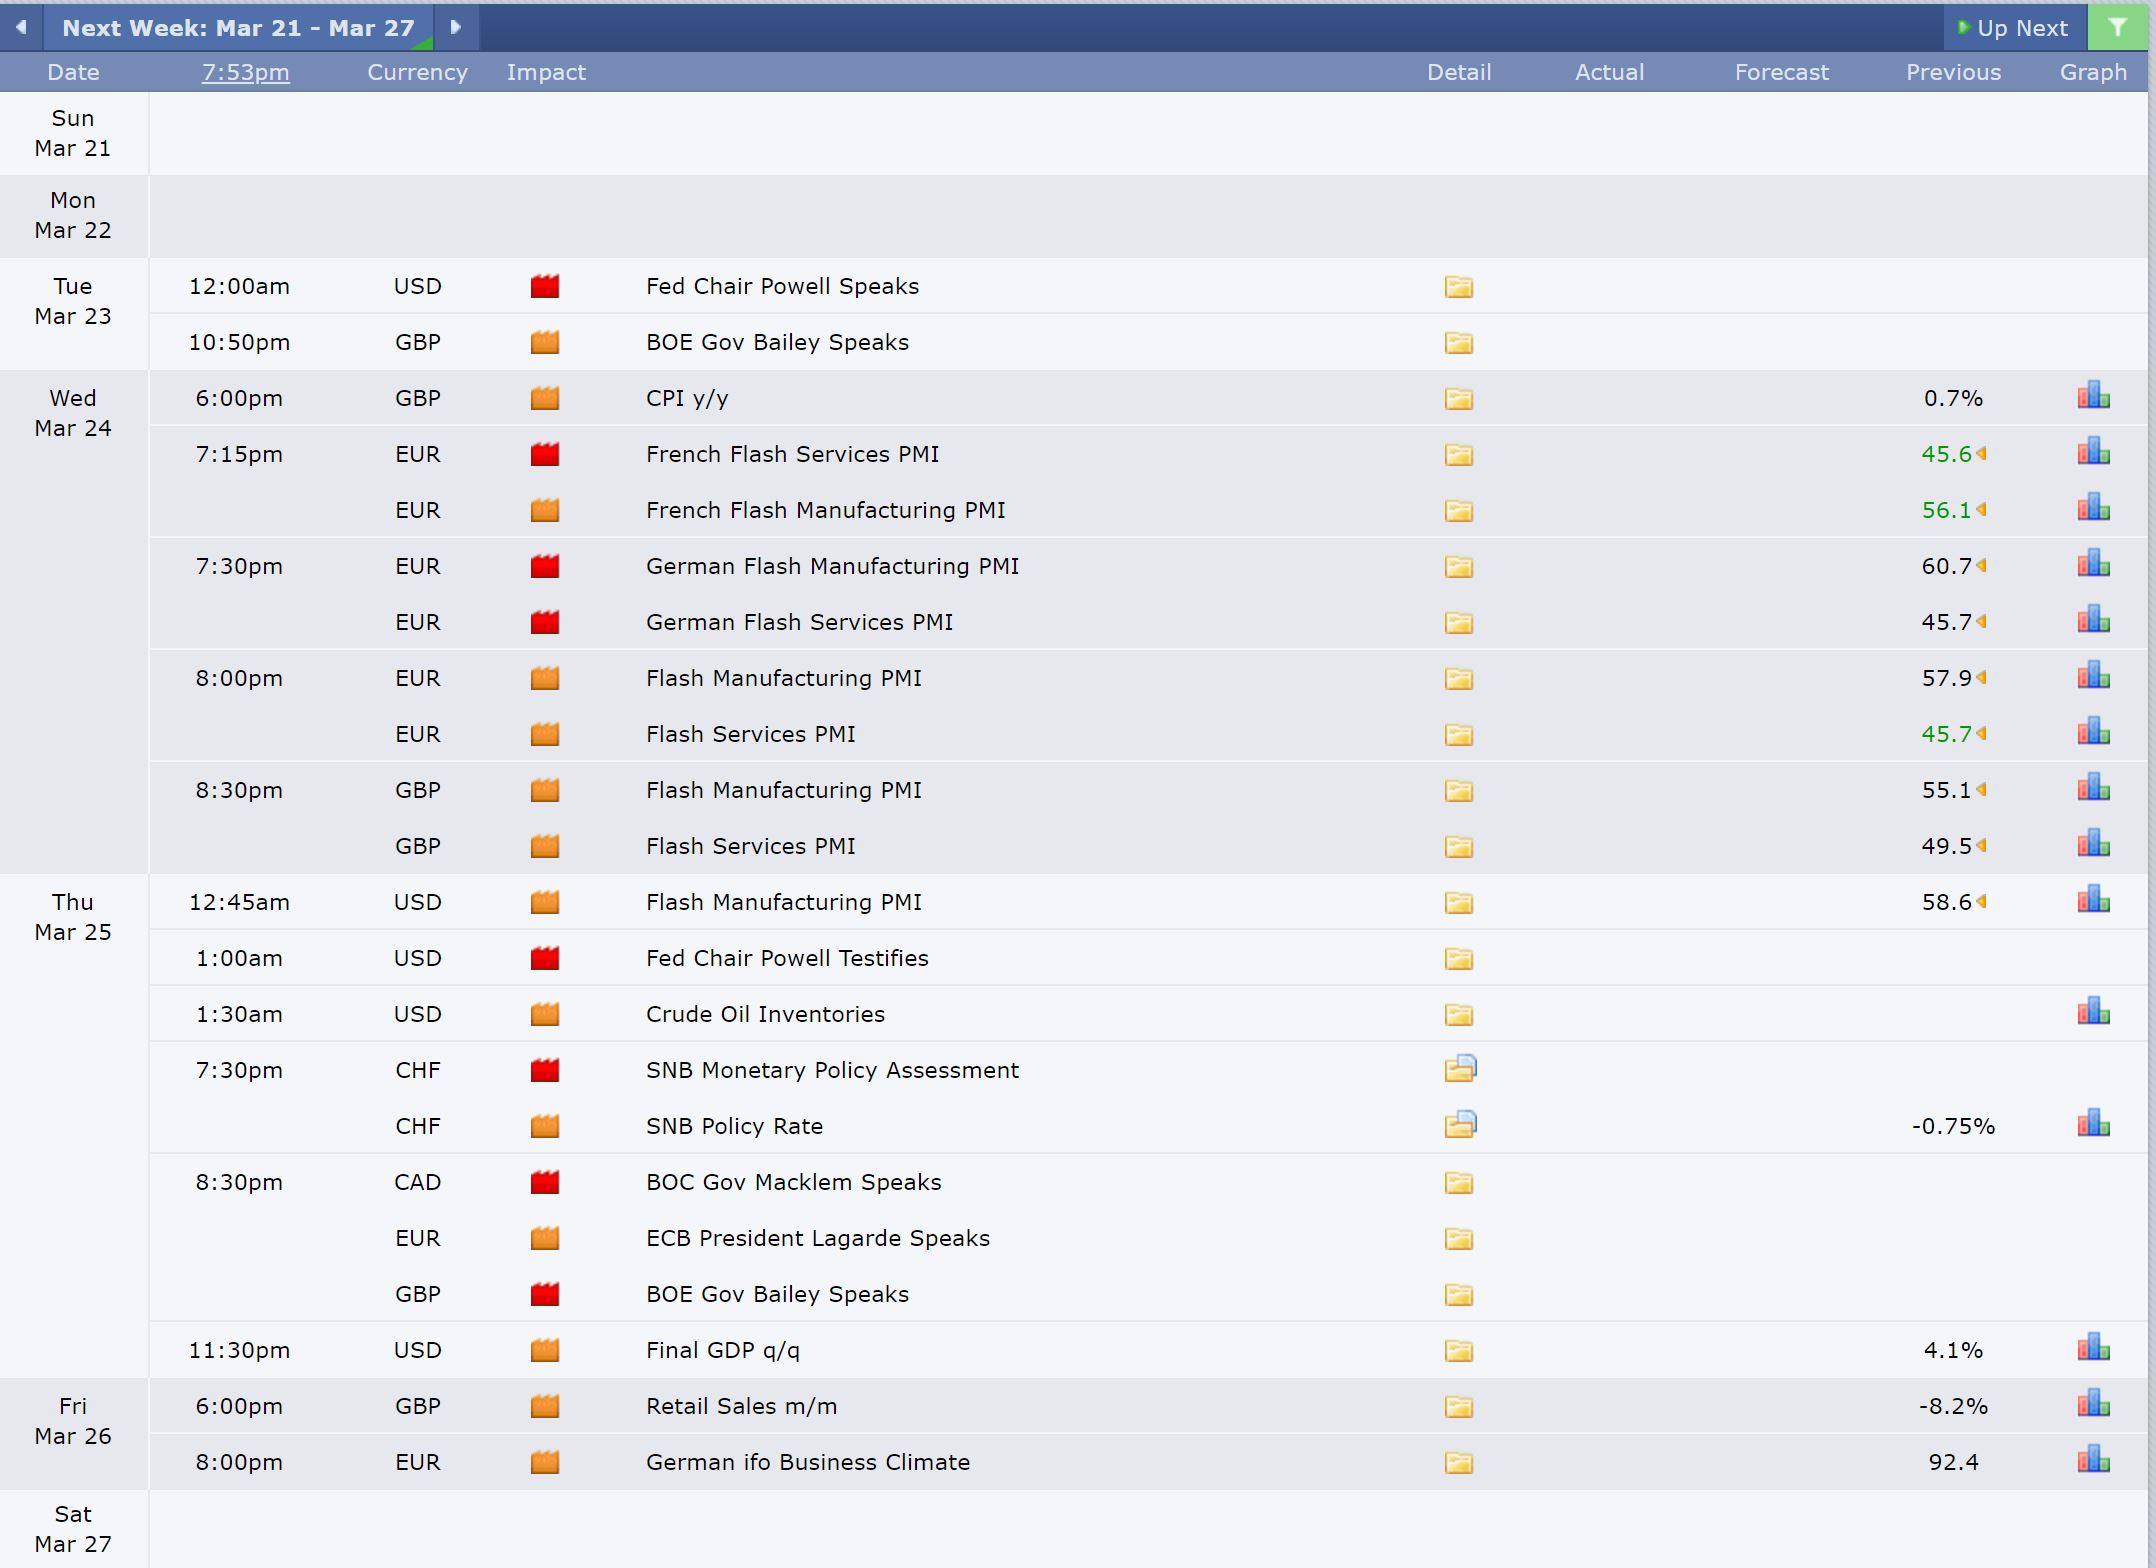Click revised previous value 45.6 French Services PMI
Viewport: 2156px width, 1568px height.
(x=1946, y=454)
